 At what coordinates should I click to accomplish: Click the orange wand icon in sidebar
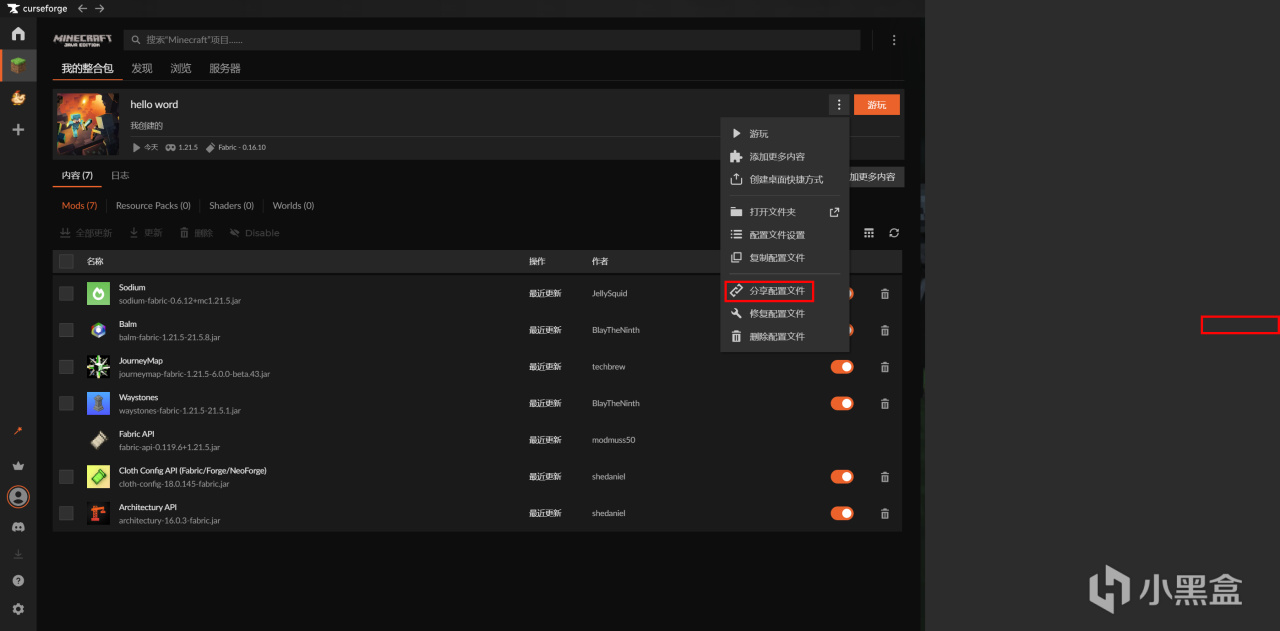[x=18, y=431]
